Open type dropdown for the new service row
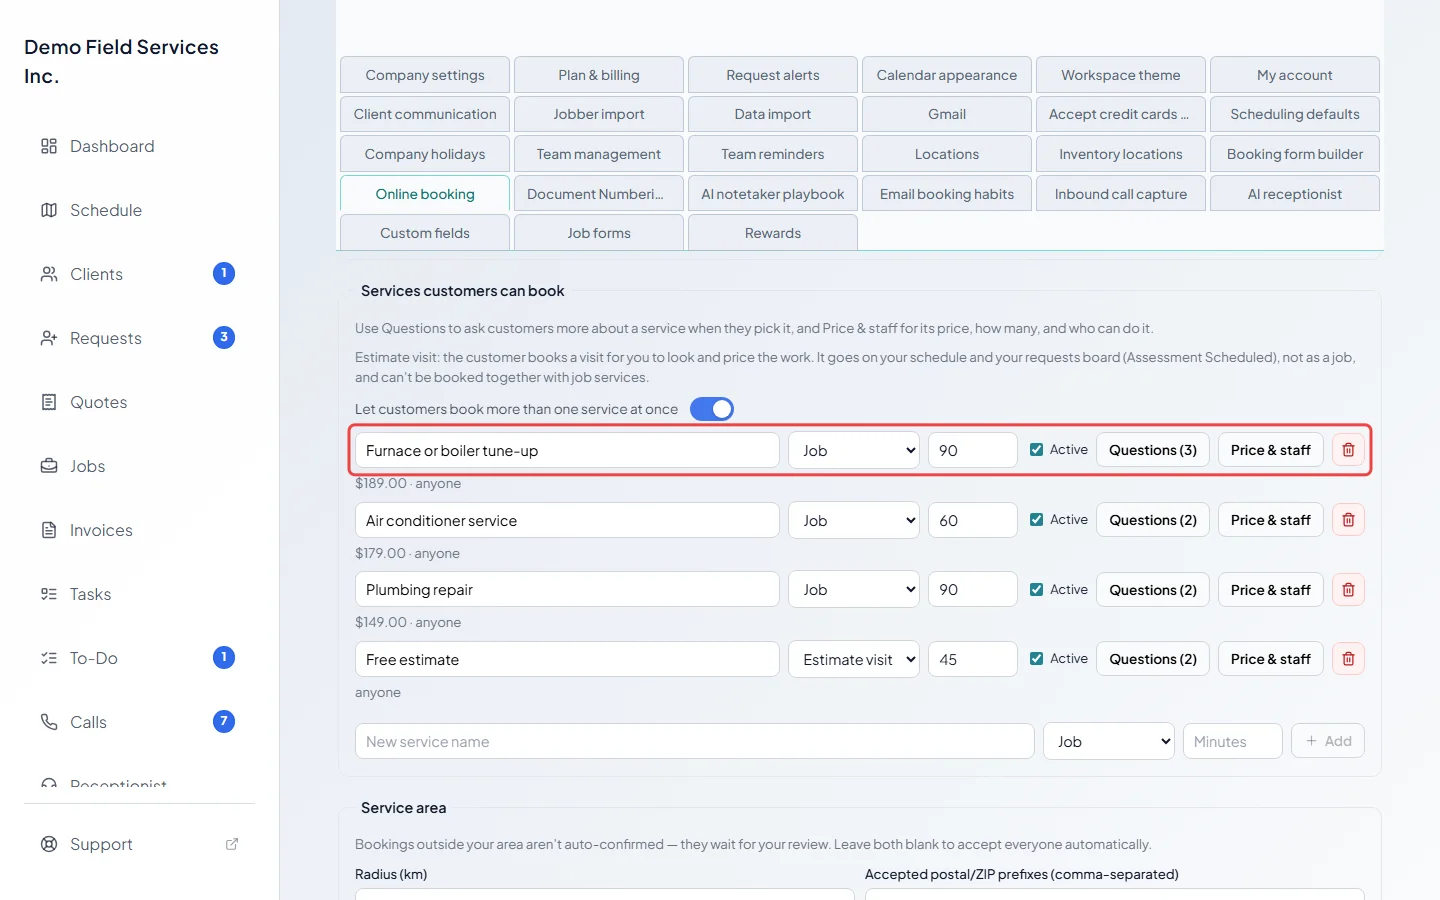Image resolution: width=1440 pixels, height=900 pixels. (1109, 741)
